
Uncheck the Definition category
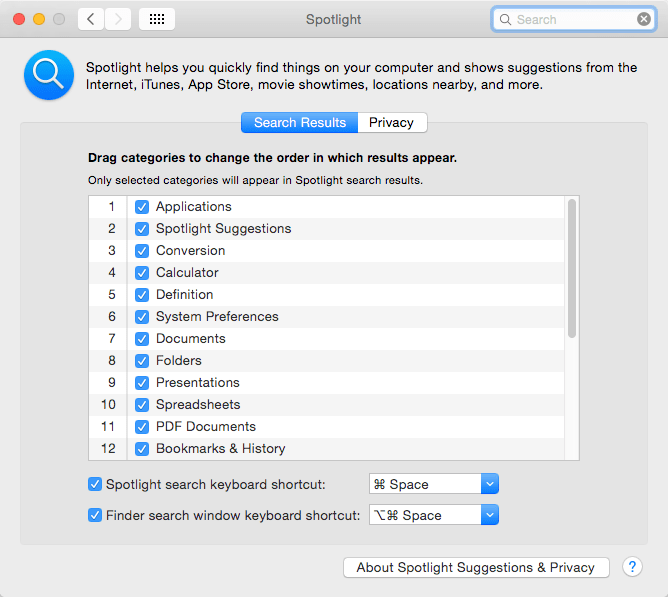click(x=142, y=295)
